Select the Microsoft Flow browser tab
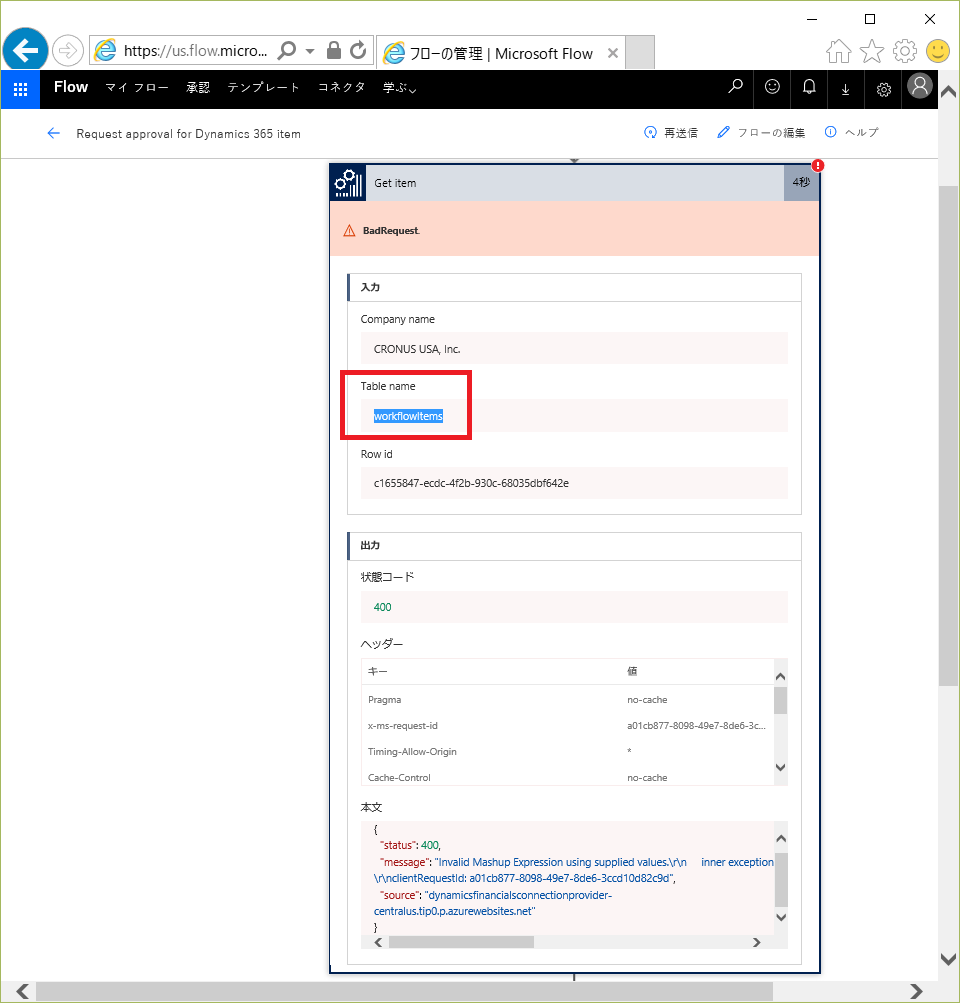960x1003 pixels. (500, 53)
